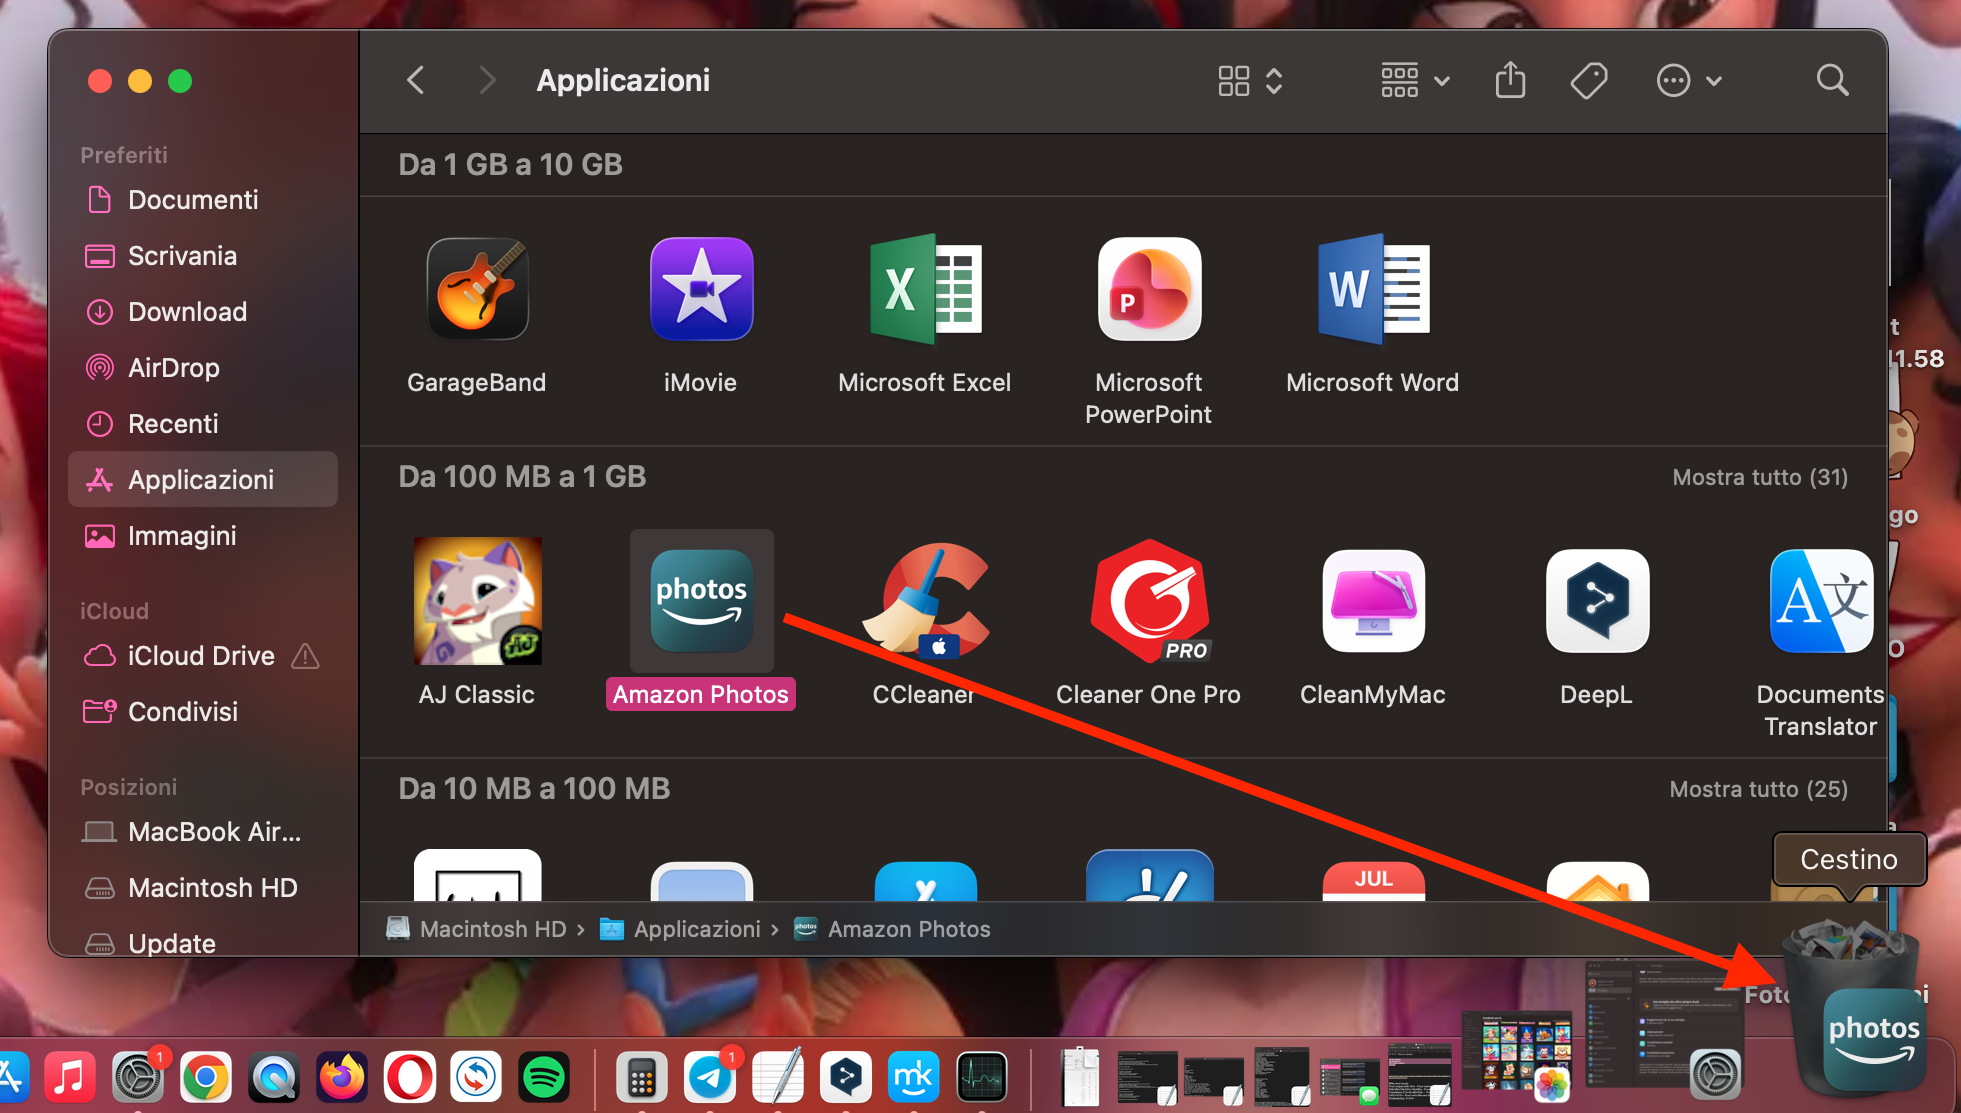Click Mostra tutto (25) link
Screen dimensions: 1961x1113
point(1758,789)
